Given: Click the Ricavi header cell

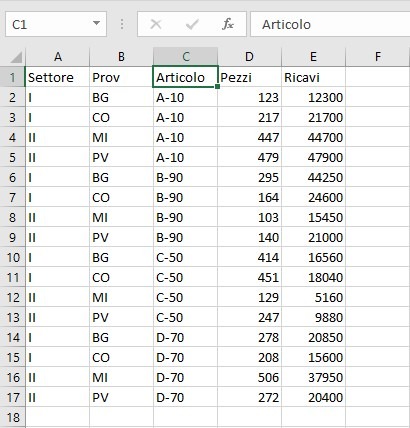Looking at the screenshot, I should [x=313, y=77].
